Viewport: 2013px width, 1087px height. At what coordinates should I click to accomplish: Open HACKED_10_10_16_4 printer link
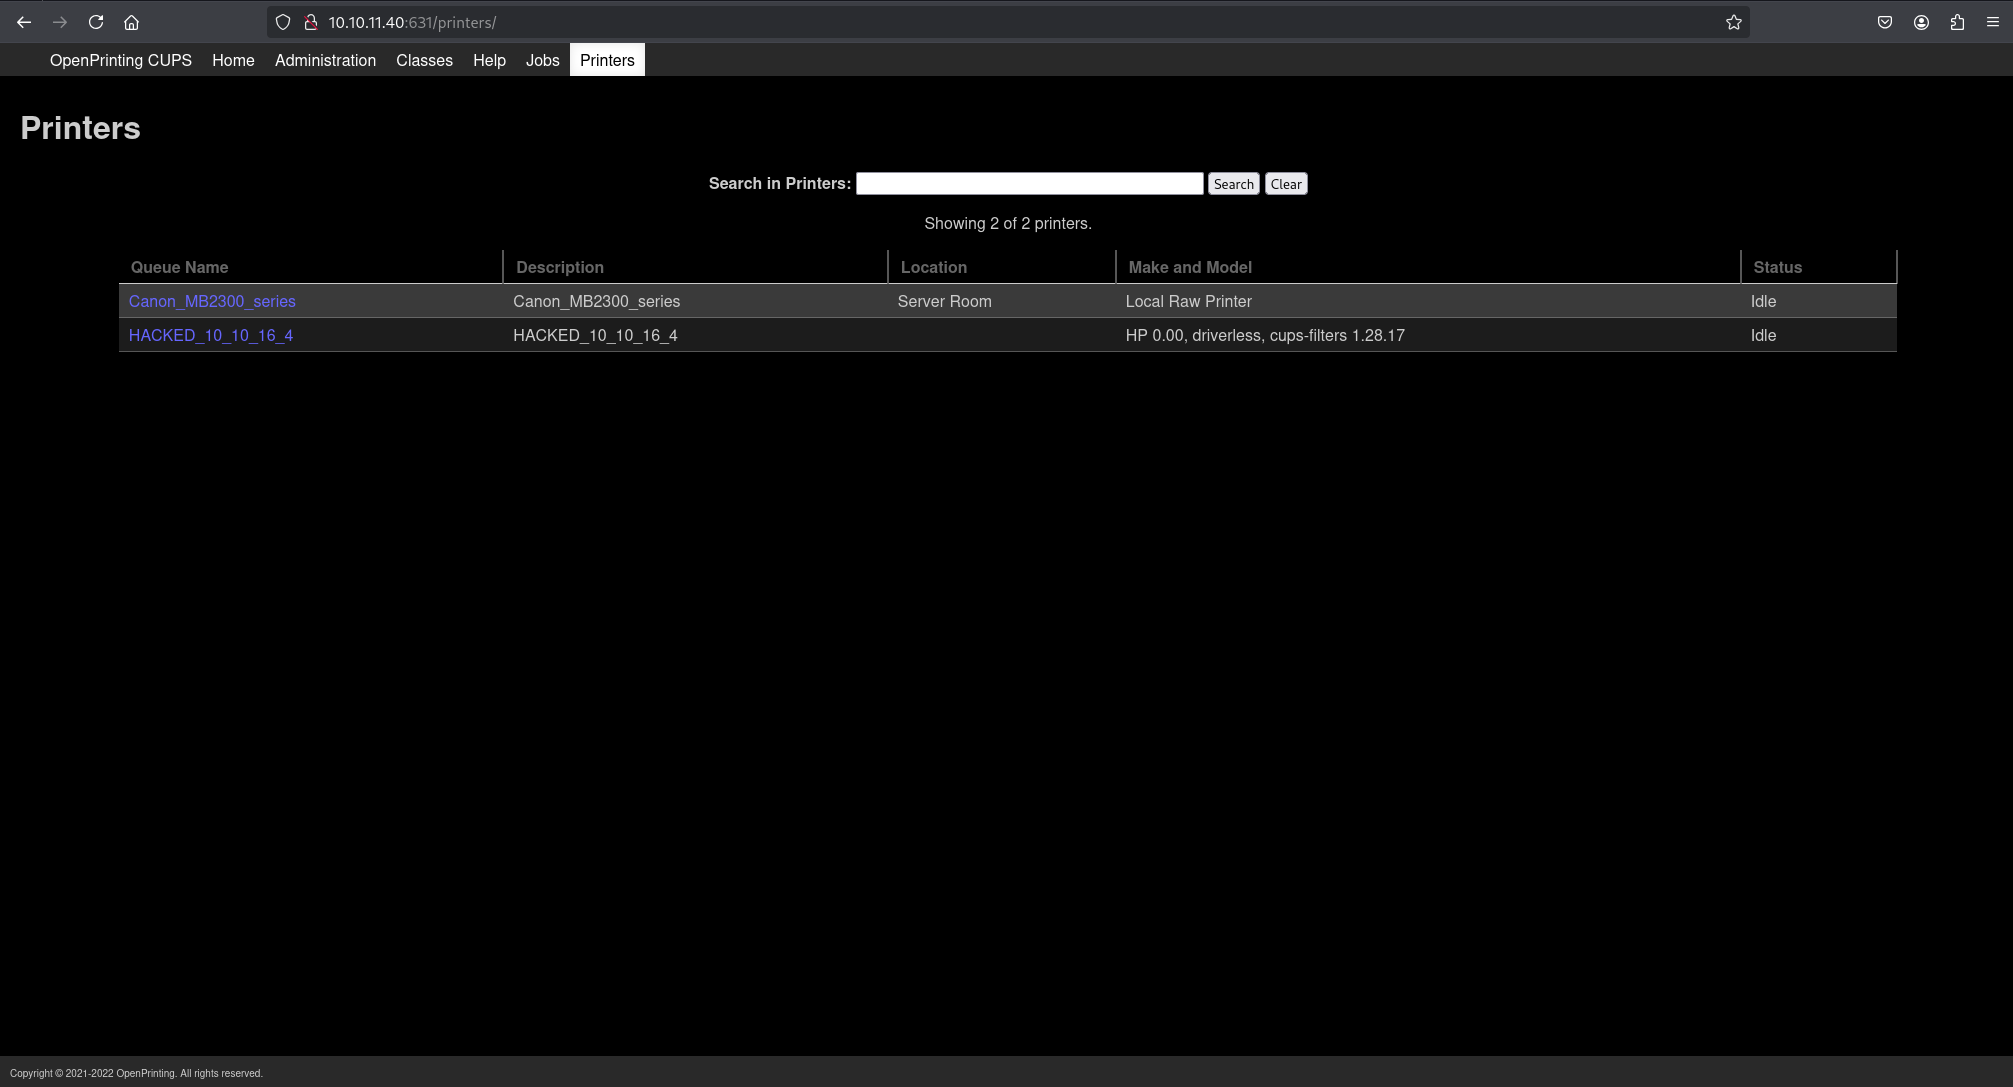211,335
